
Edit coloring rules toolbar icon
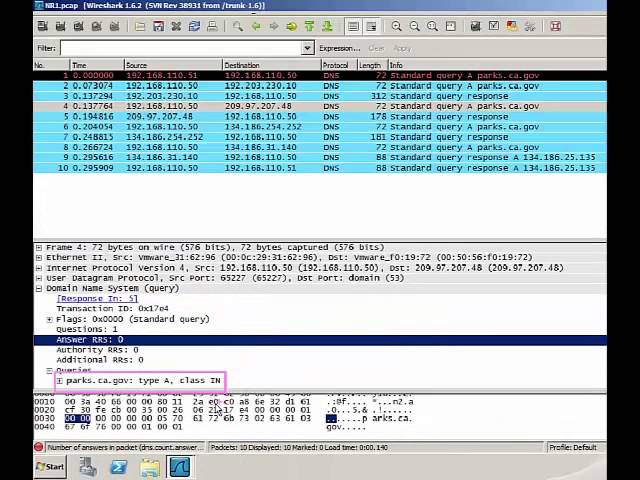pyautogui.click(x=512, y=27)
